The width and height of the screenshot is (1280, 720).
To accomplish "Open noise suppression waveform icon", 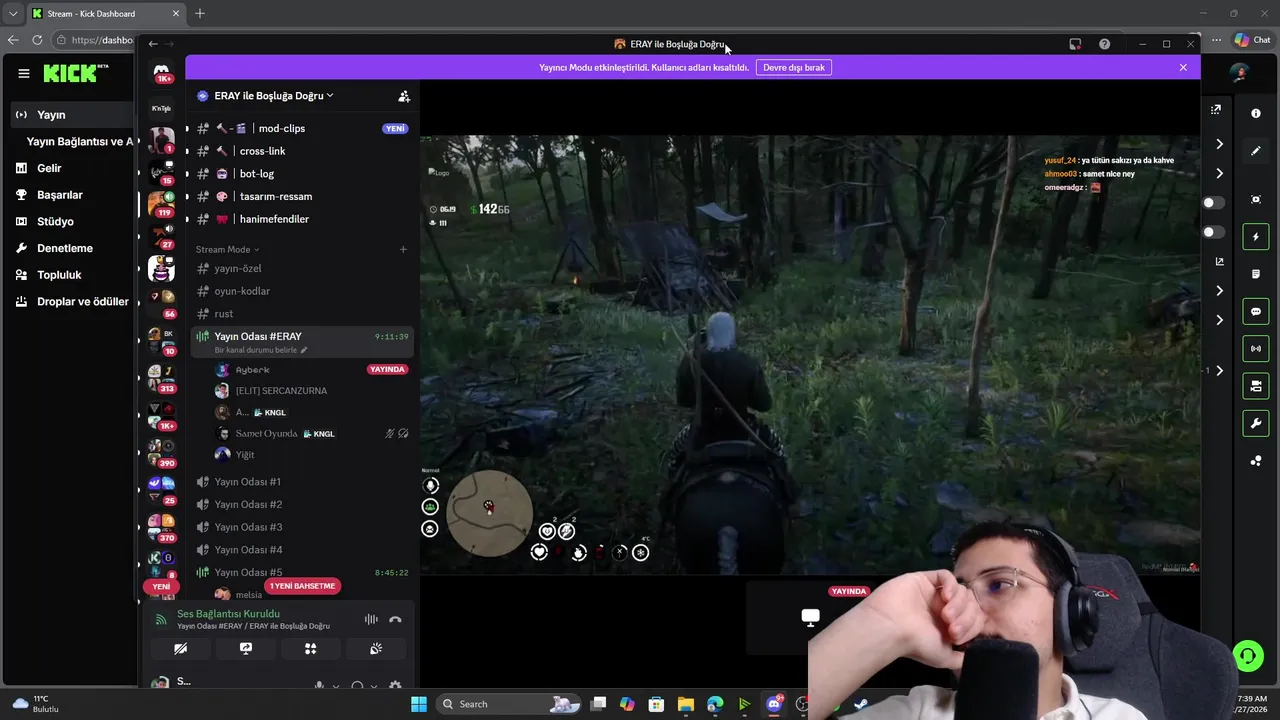I will coord(371,620).
